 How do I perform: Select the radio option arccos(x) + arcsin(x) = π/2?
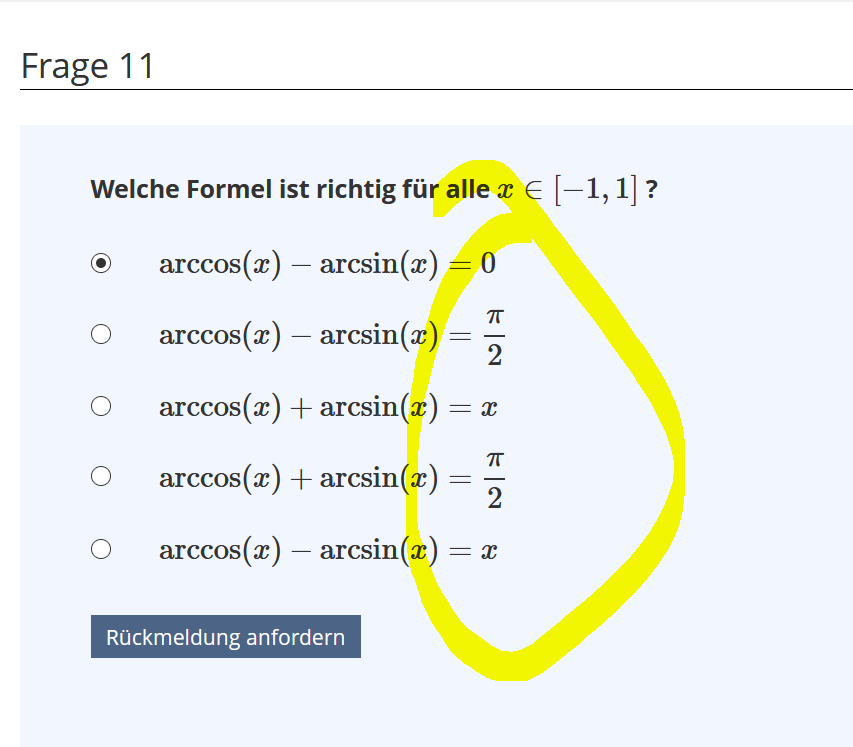coord(100,477)
